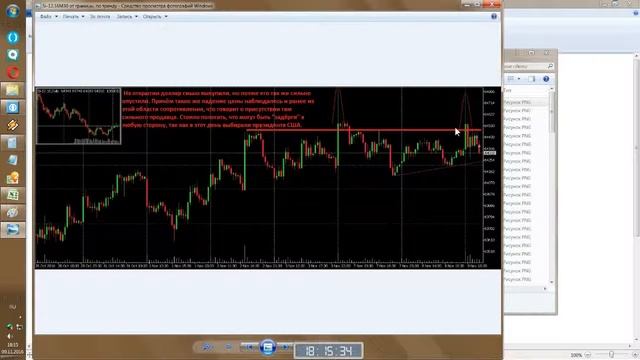The height and width of the screenshot is (360, 640).
Task: Open the Печать menu in Photo Viewer
Action: (71, 17)
